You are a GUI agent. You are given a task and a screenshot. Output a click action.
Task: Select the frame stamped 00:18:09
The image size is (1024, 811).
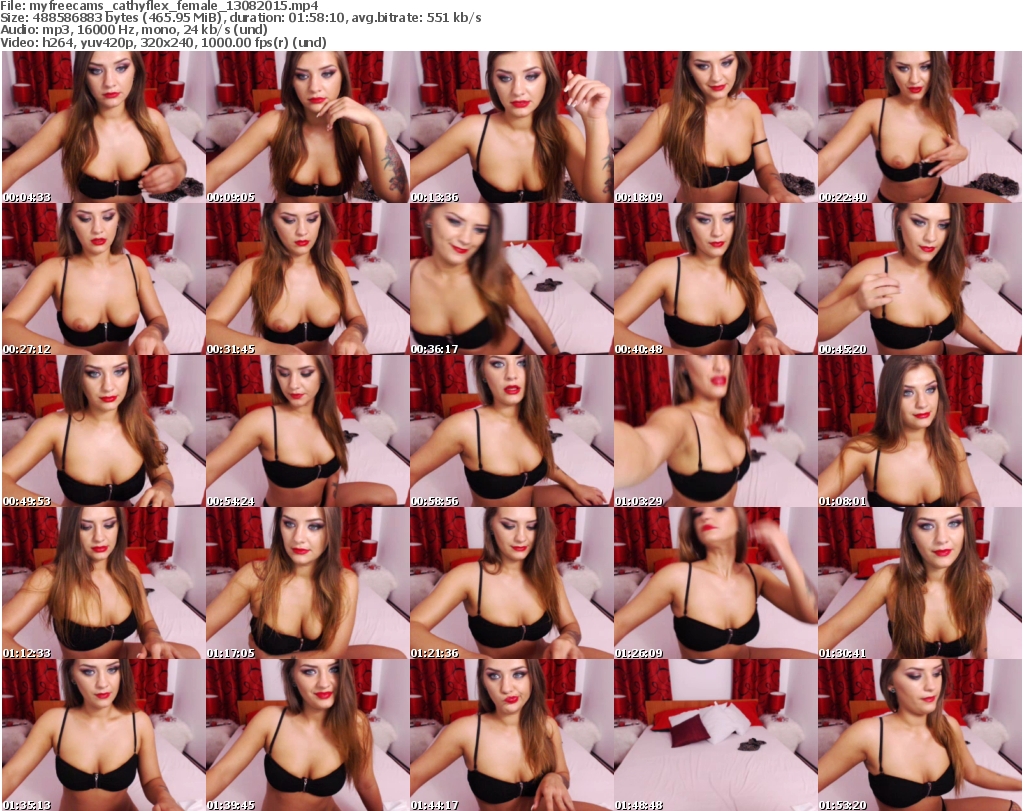click(x=716, y=127)
